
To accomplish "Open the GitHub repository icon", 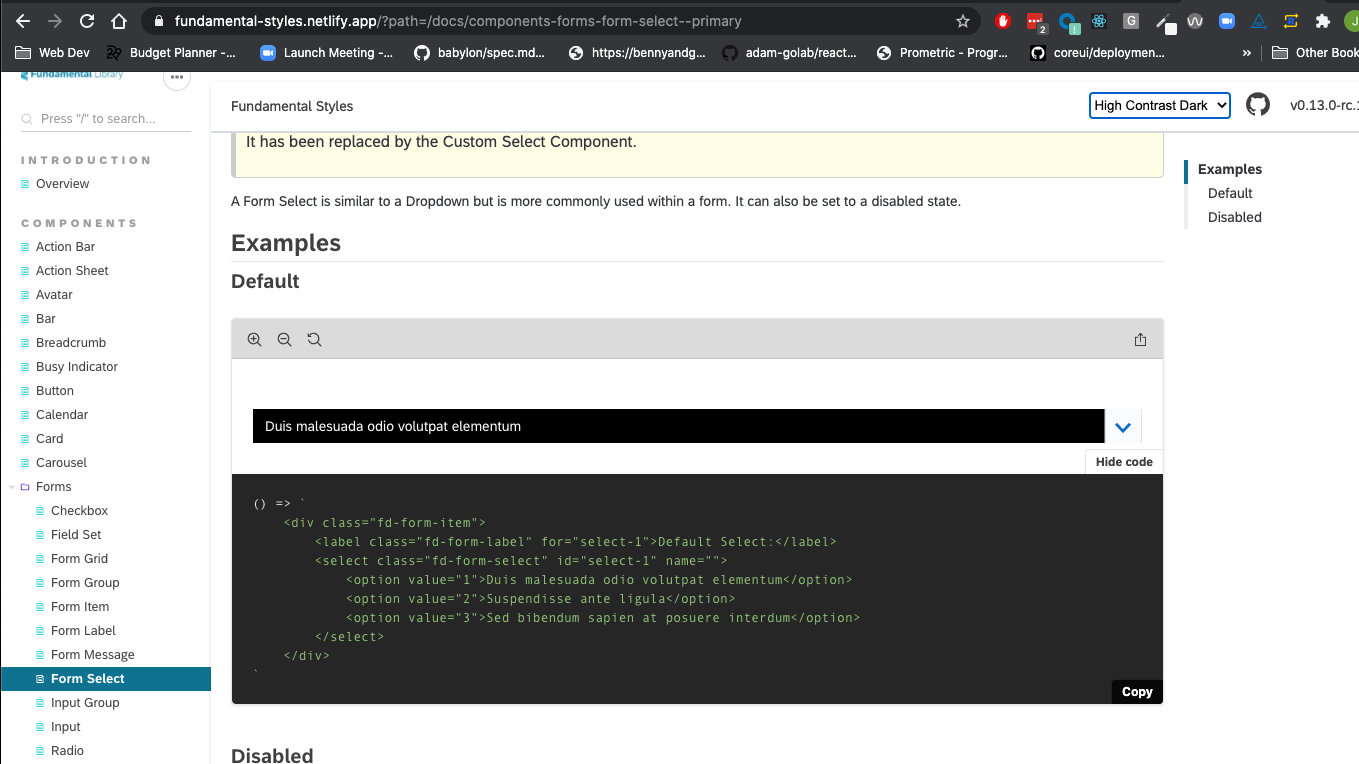I will pyautogui.click(x=1258, y=105).
